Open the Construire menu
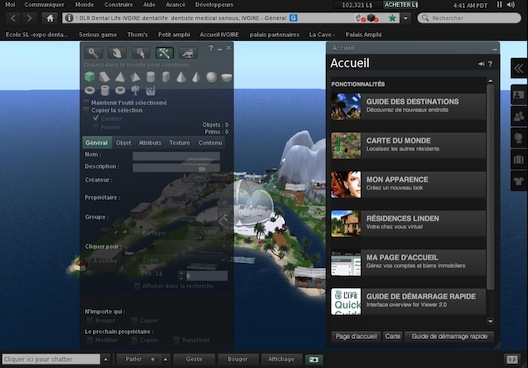This screenshot has width=528, height=368. point(119,5)
